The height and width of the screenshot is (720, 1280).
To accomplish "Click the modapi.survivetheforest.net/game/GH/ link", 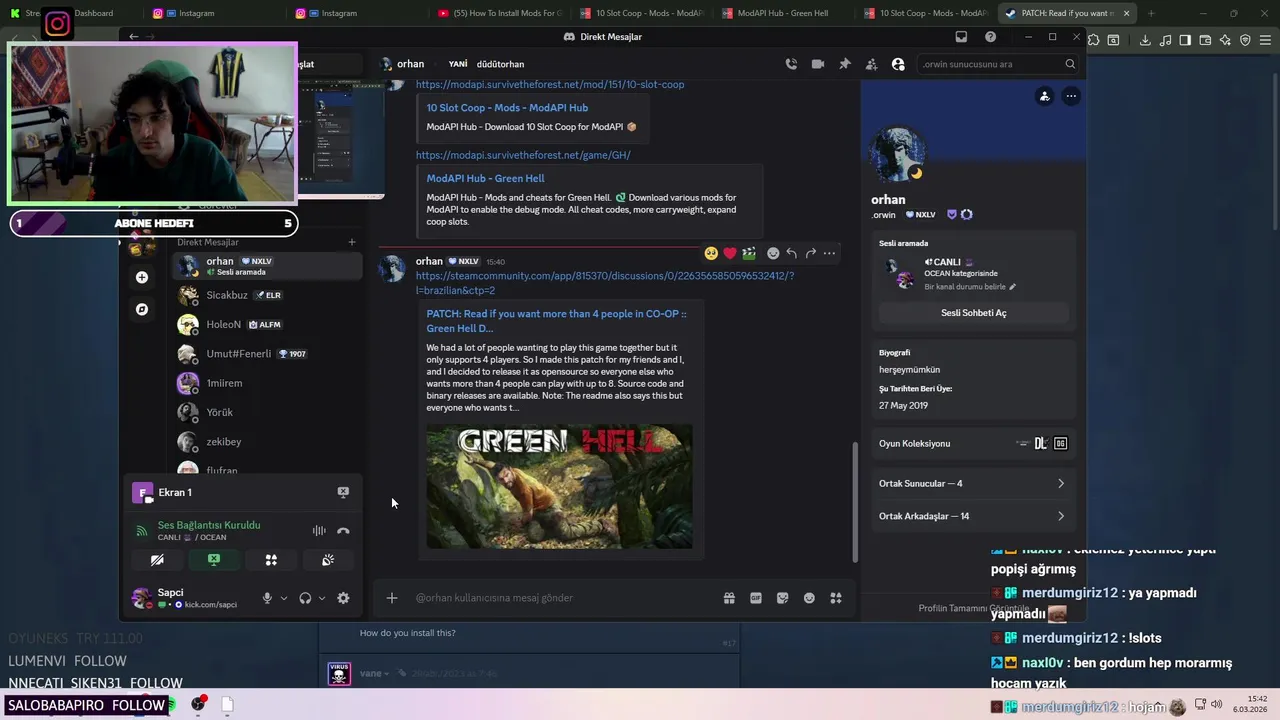I will (523, 155).
